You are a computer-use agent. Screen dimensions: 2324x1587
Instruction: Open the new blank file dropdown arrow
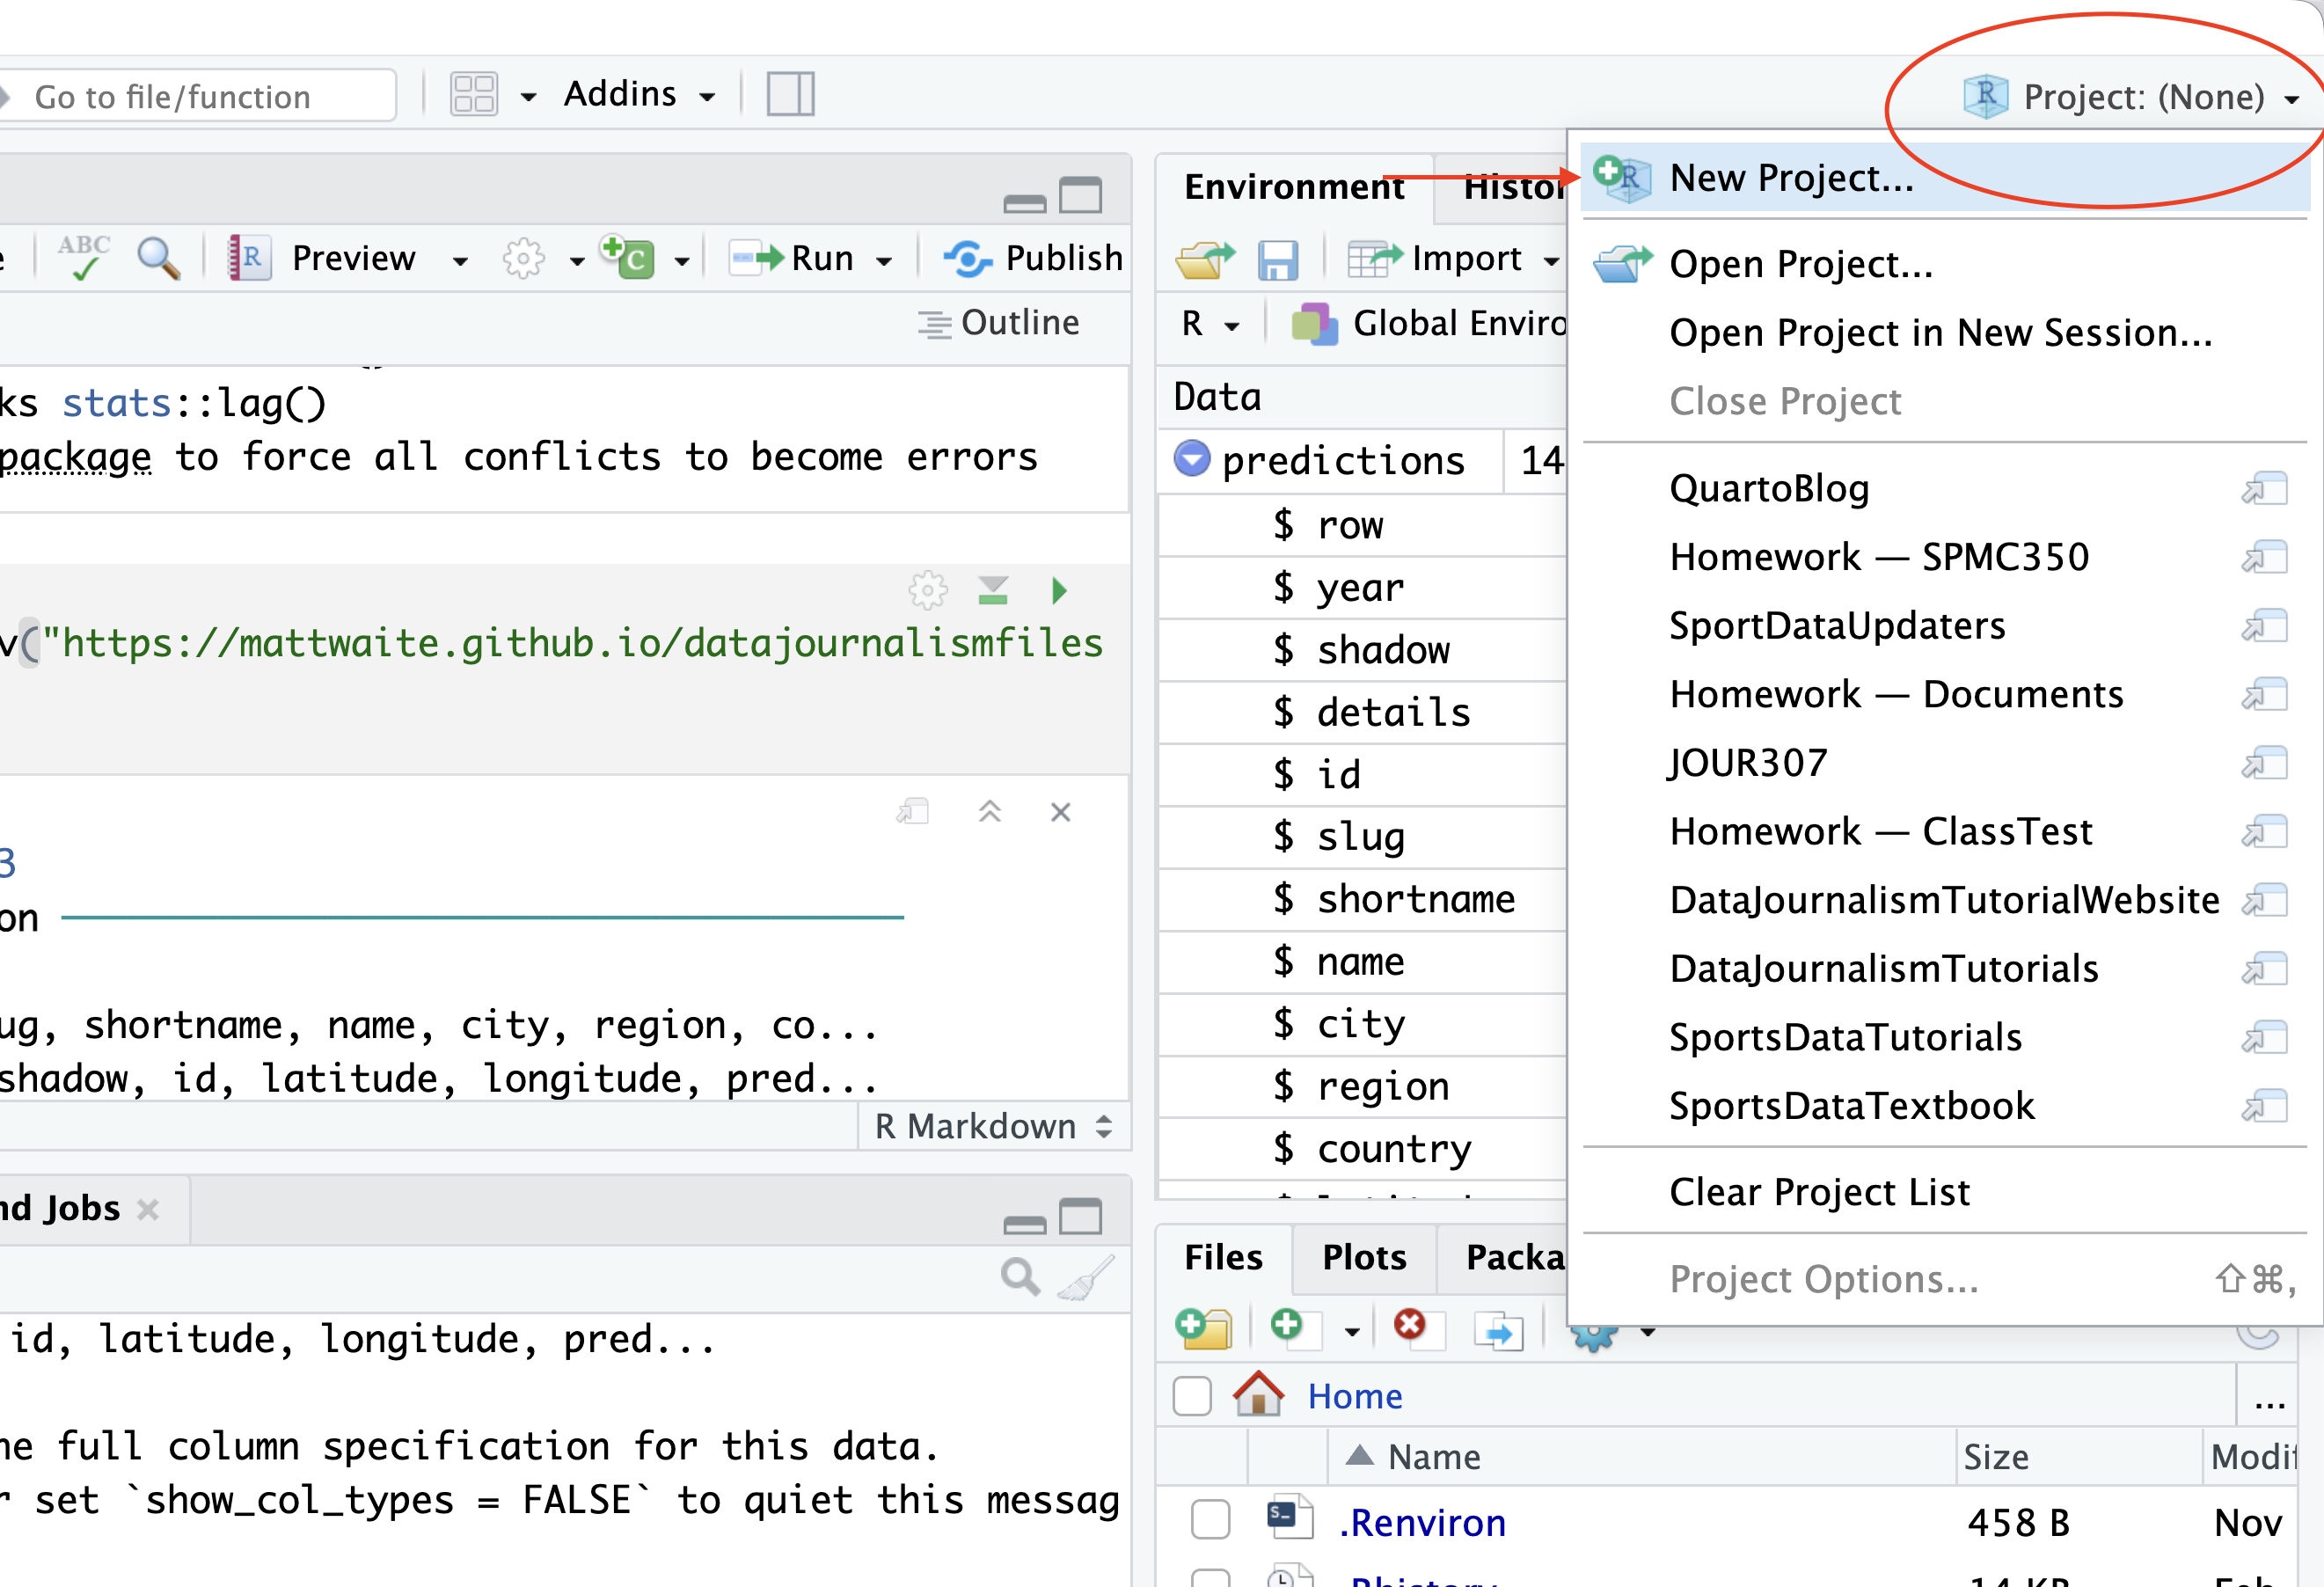pyautogui.click(x=1352, y=1332)
